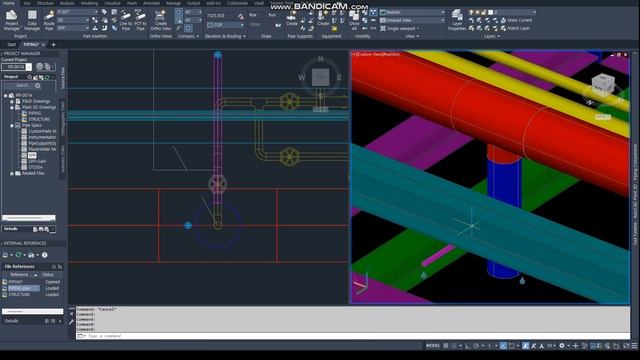Open the Data Manager tool
Screen dimensions: 640x360
32,20
